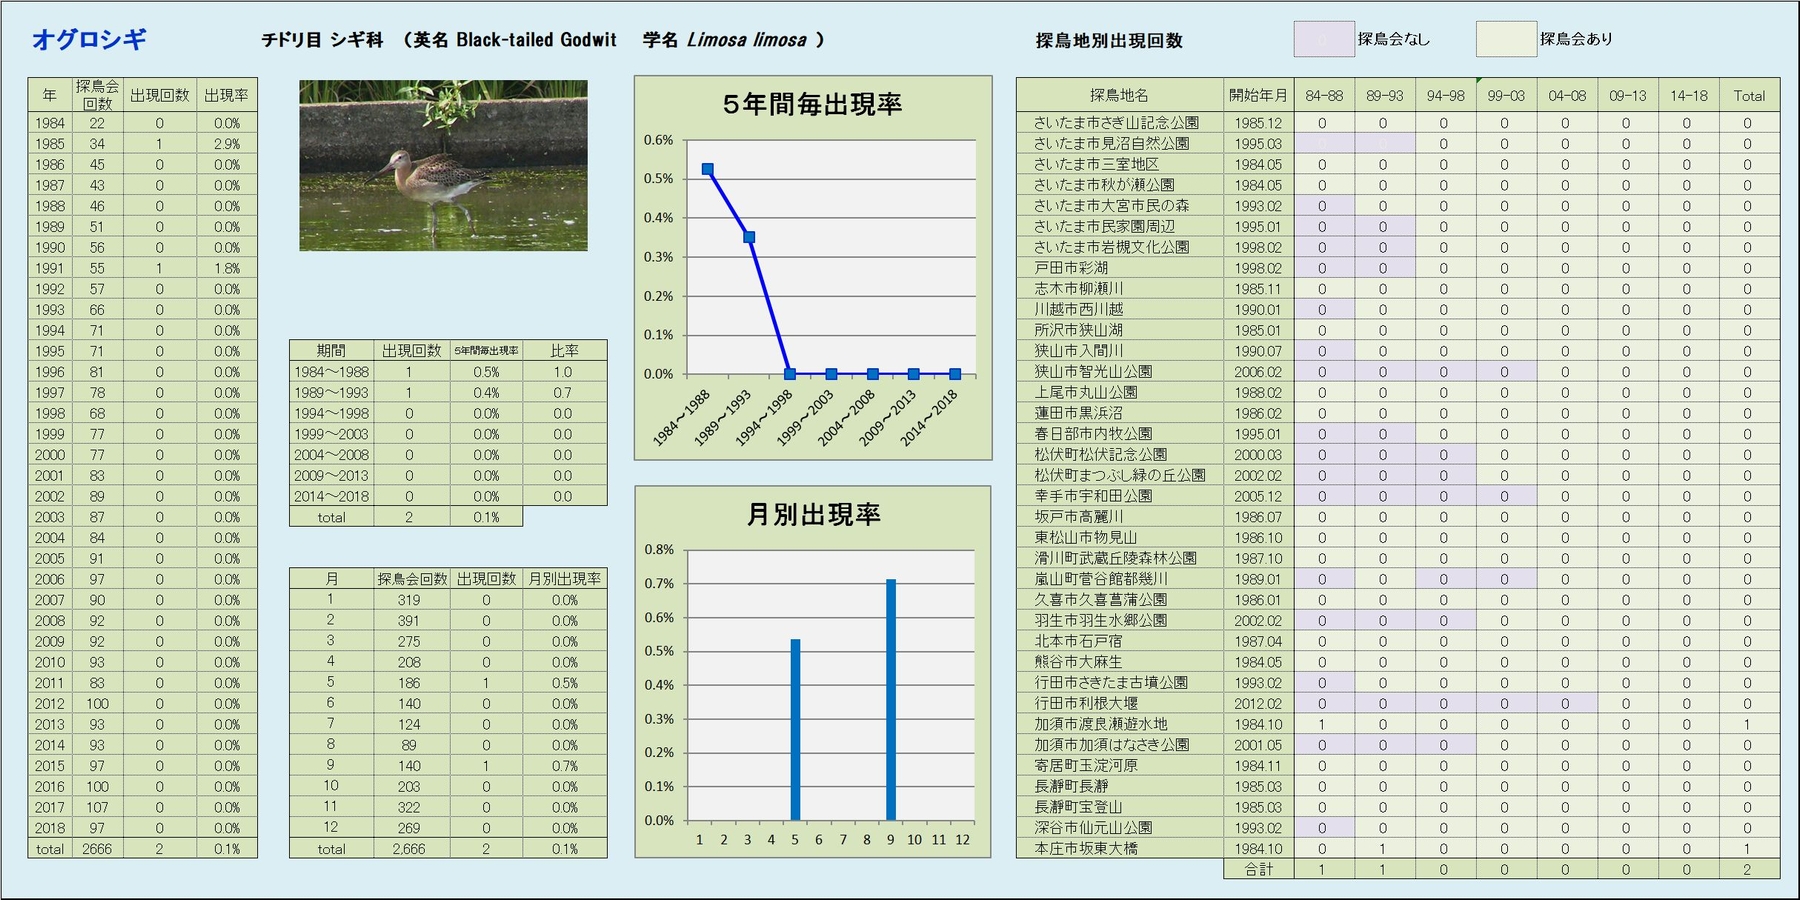Click the 本庄市坂東大橋 row name

pyautogui.click(x=1086, y=849)
